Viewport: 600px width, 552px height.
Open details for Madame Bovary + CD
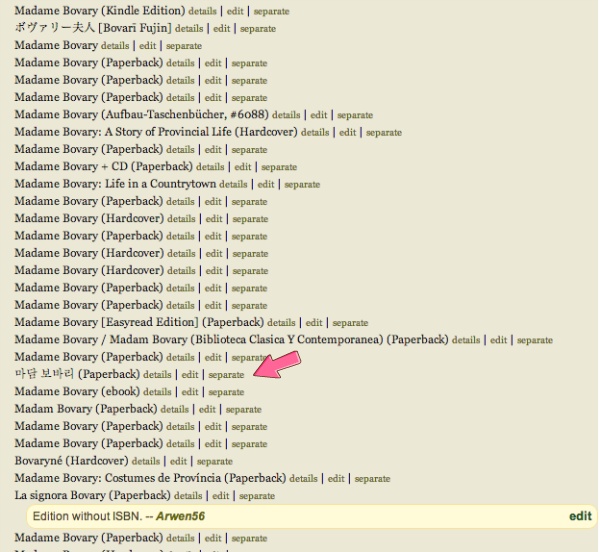click(210, 167)
